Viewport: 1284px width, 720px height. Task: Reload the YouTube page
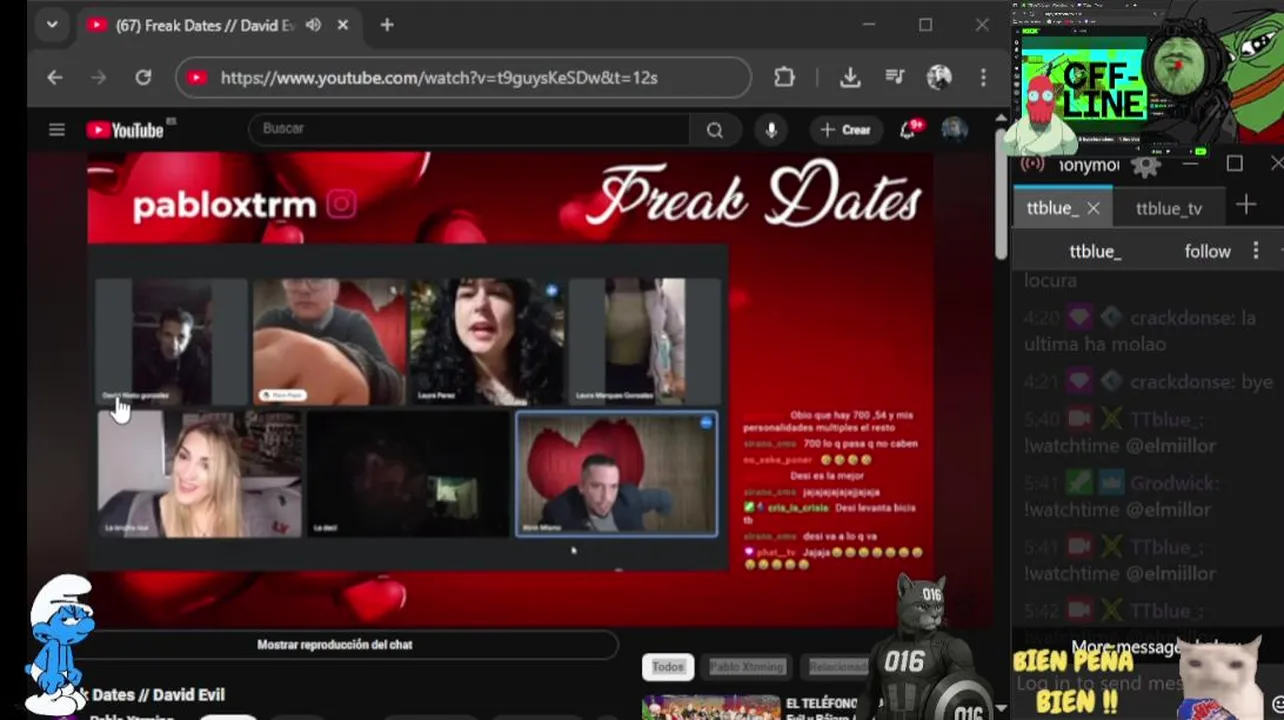[x=143, y=77]
